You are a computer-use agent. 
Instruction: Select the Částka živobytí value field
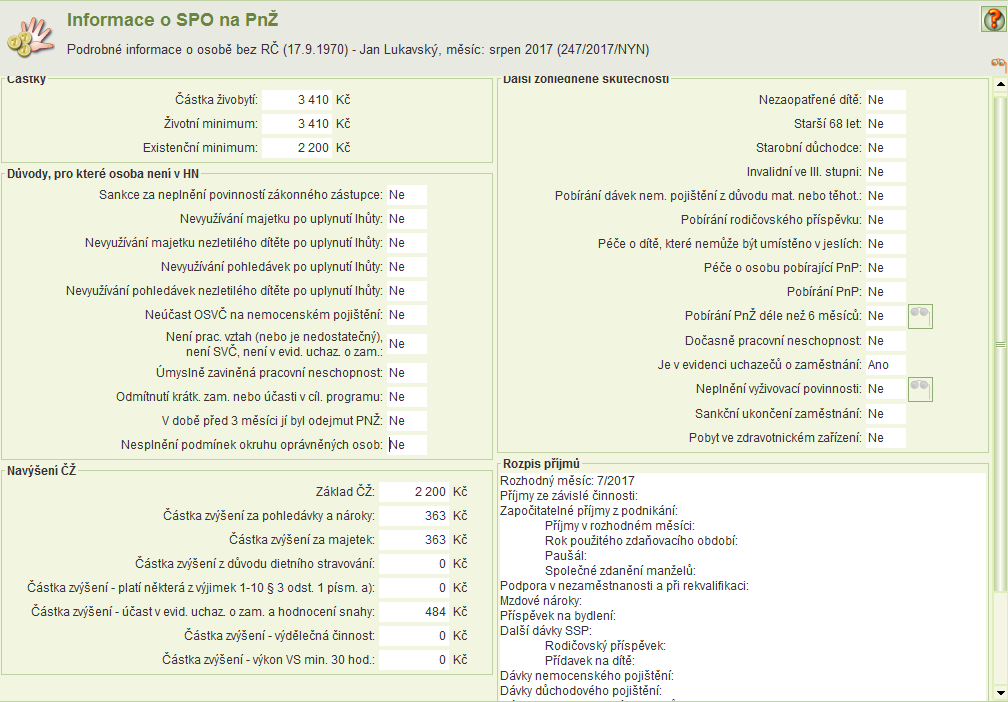click(x=297, y=100)
